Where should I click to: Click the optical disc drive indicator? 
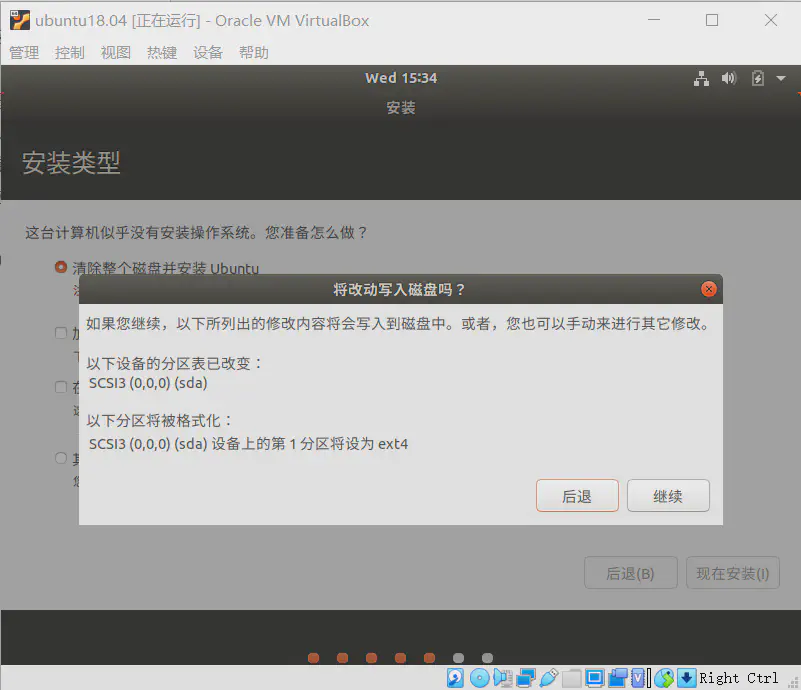479,678
